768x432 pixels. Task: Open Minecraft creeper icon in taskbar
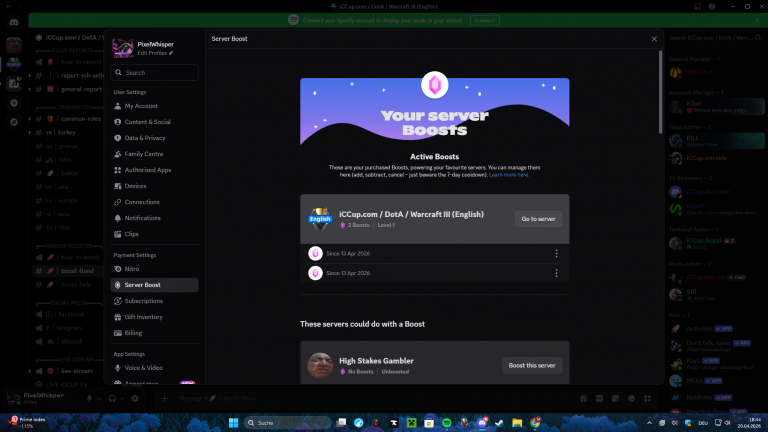pyautogui.click(x=411, y=423)
